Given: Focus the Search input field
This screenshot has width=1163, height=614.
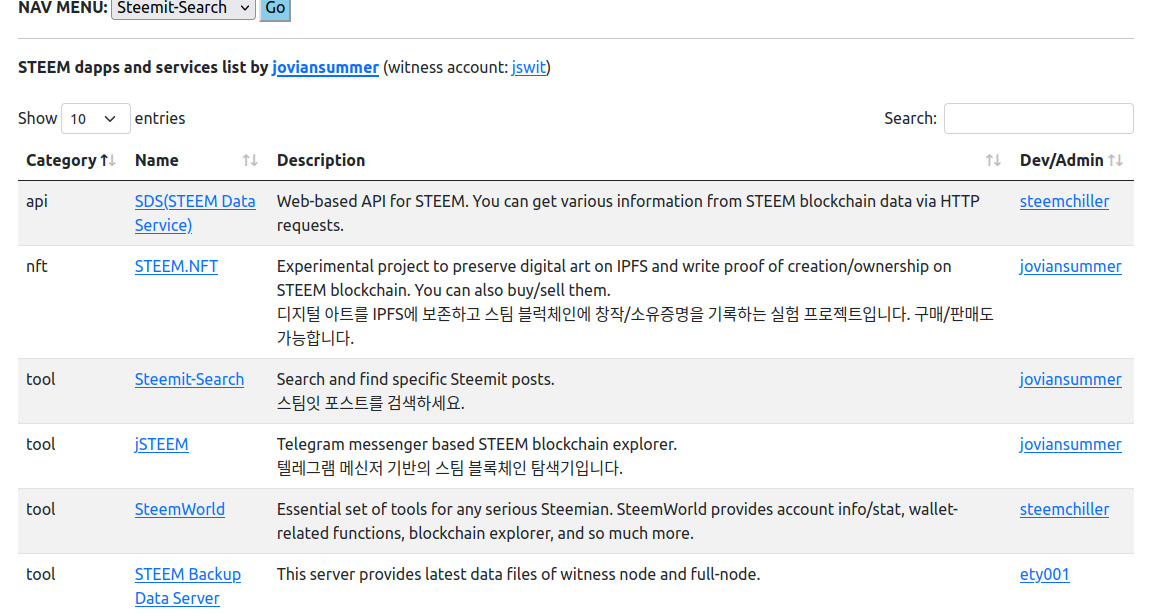Looking at the screenshot, I should click(1038, 119).
